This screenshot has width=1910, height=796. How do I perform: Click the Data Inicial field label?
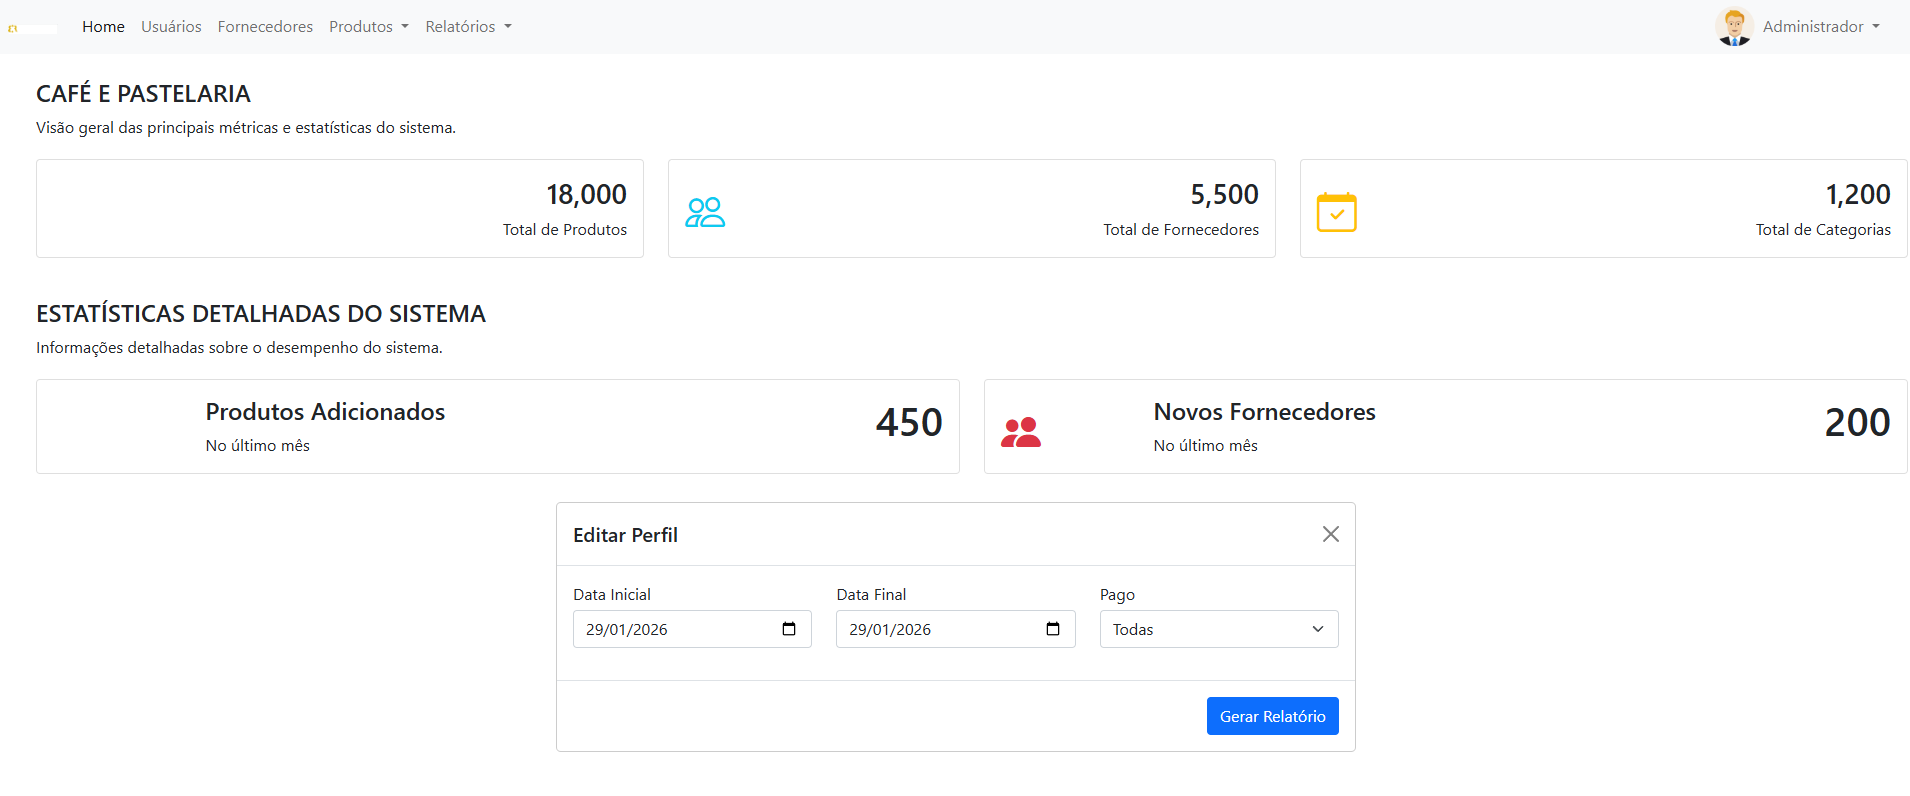click(x=611, y=595)
